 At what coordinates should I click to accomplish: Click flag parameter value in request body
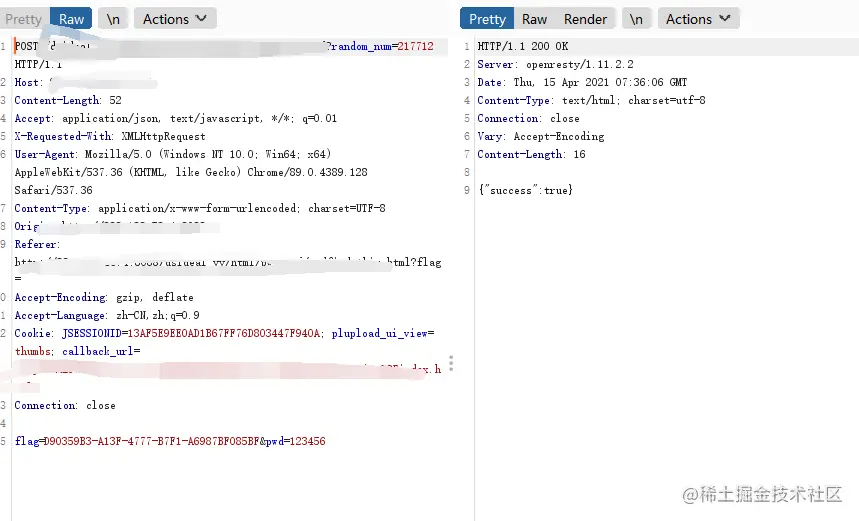[x=151, y=442]
